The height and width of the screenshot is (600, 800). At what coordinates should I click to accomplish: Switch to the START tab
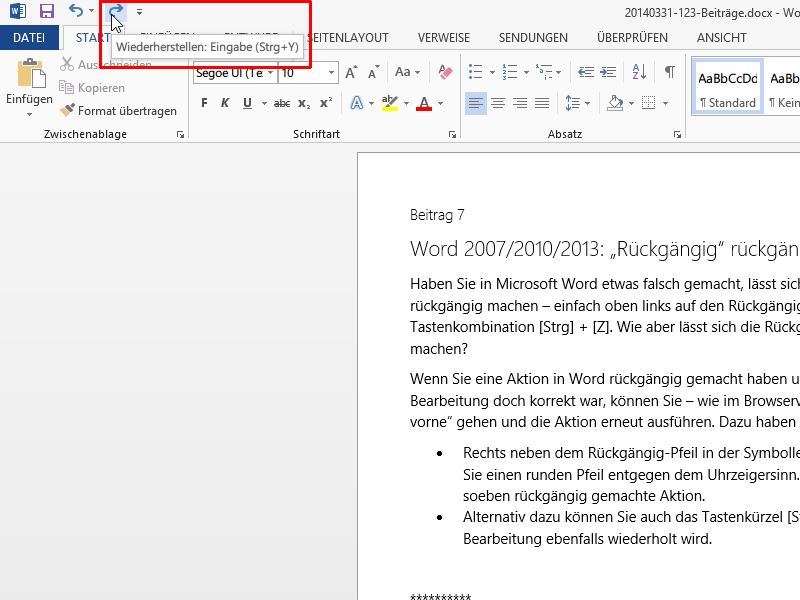(x=92, y=38)
